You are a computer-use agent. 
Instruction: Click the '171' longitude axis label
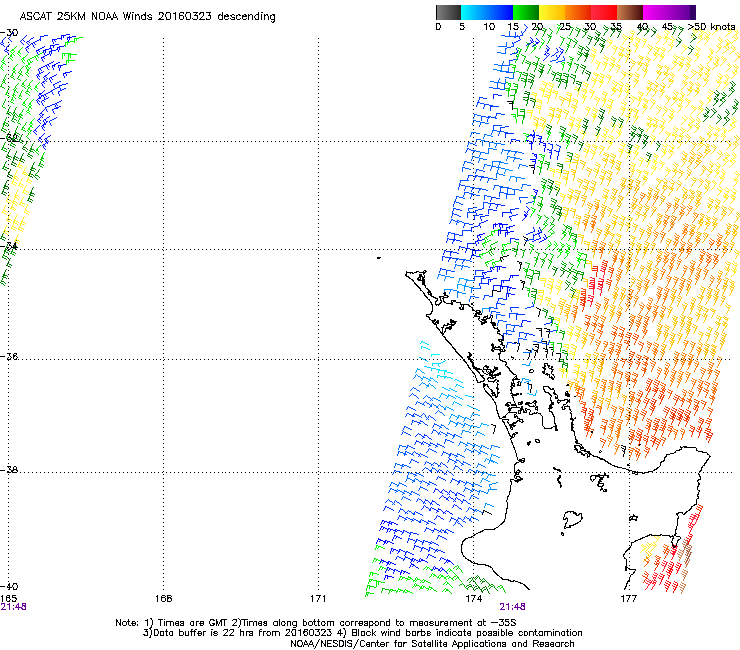[x=318, y=599]
